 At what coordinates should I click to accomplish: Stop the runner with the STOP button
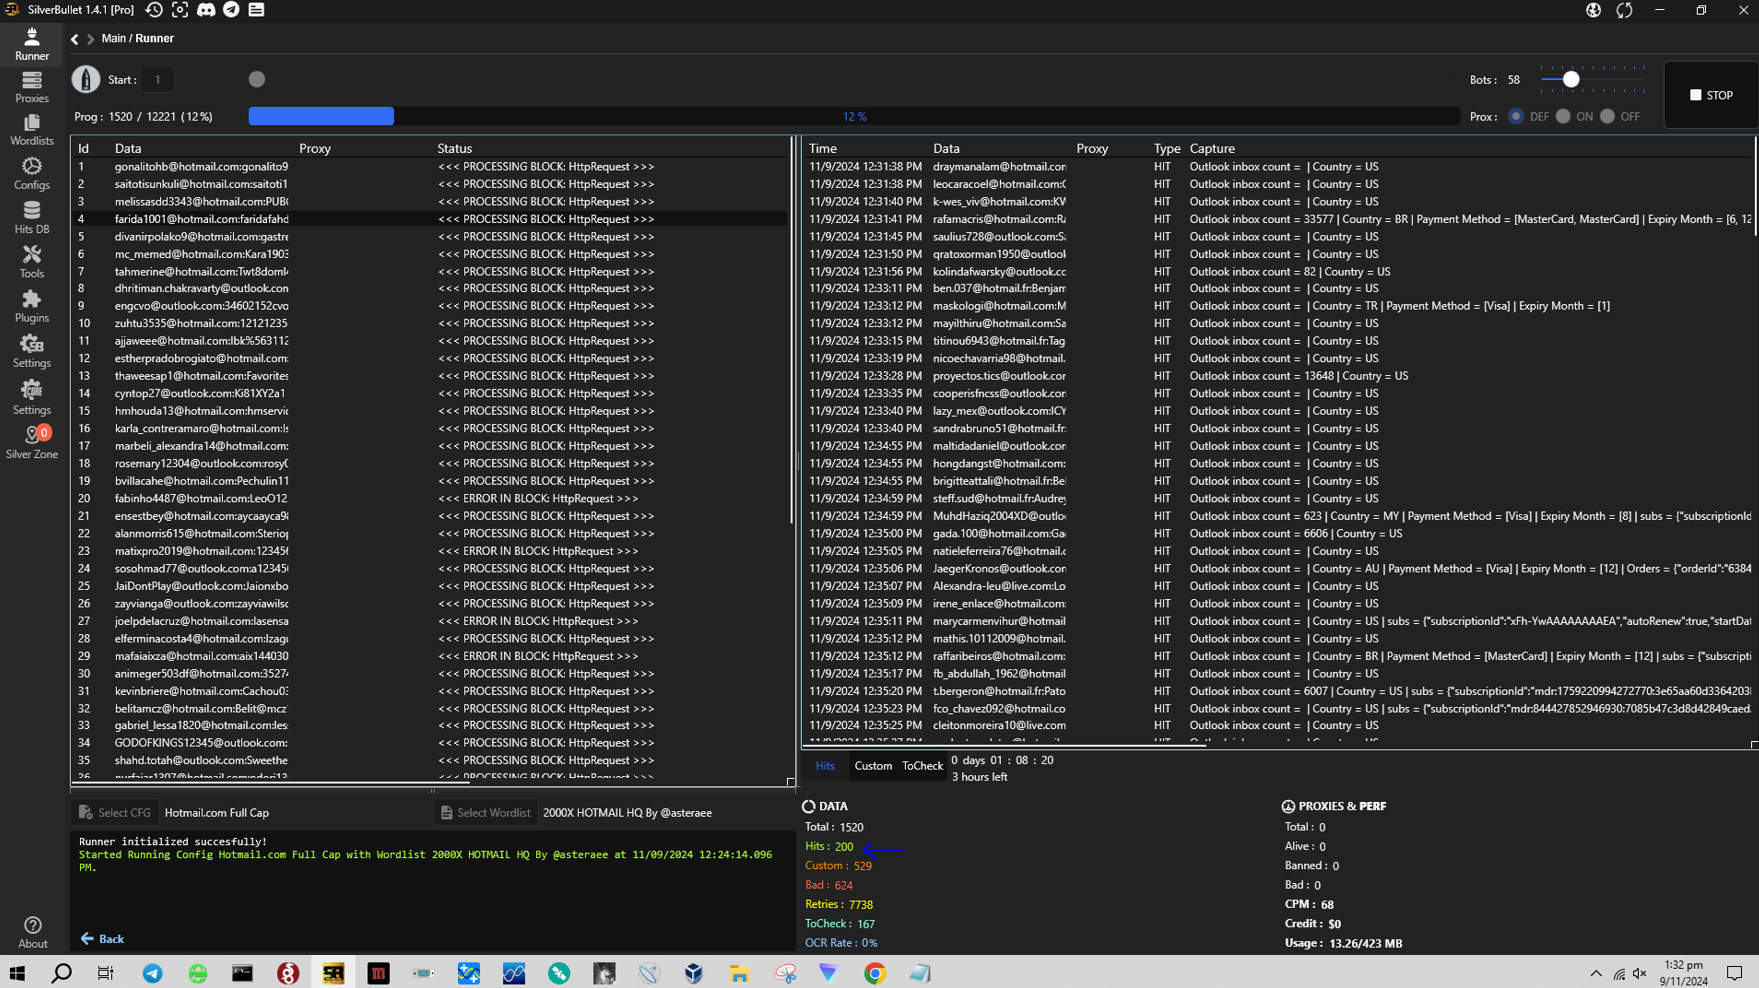pos(1711,95)
